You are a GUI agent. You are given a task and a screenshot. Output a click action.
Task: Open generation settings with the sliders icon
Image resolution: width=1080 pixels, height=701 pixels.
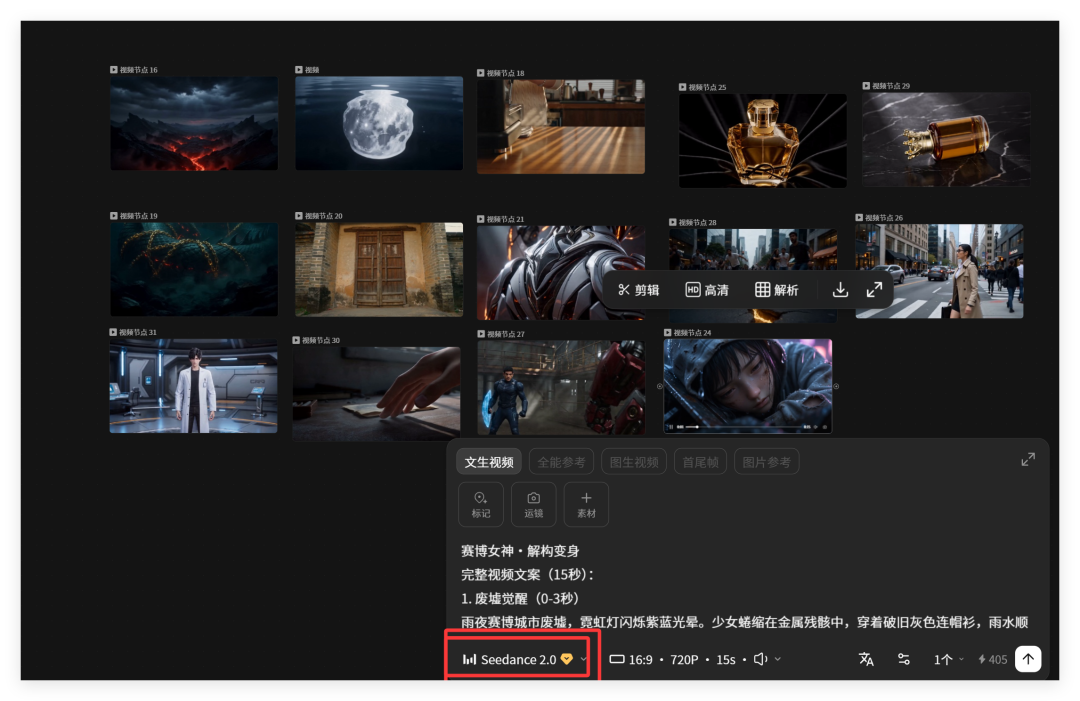tap(903, 659)
